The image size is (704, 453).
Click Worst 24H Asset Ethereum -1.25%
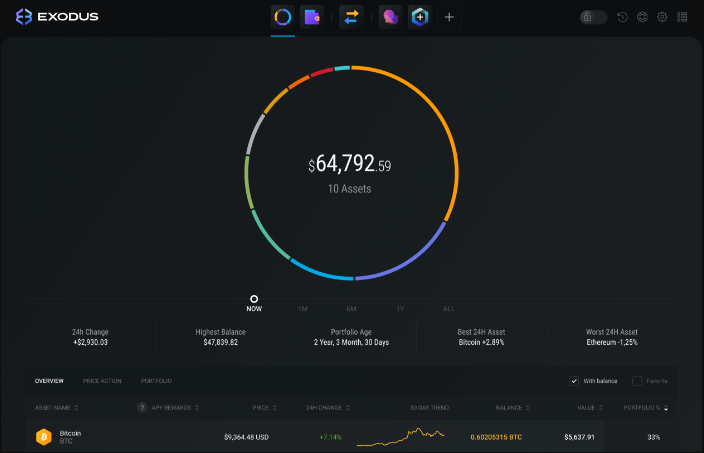click(x=612, y=337)
